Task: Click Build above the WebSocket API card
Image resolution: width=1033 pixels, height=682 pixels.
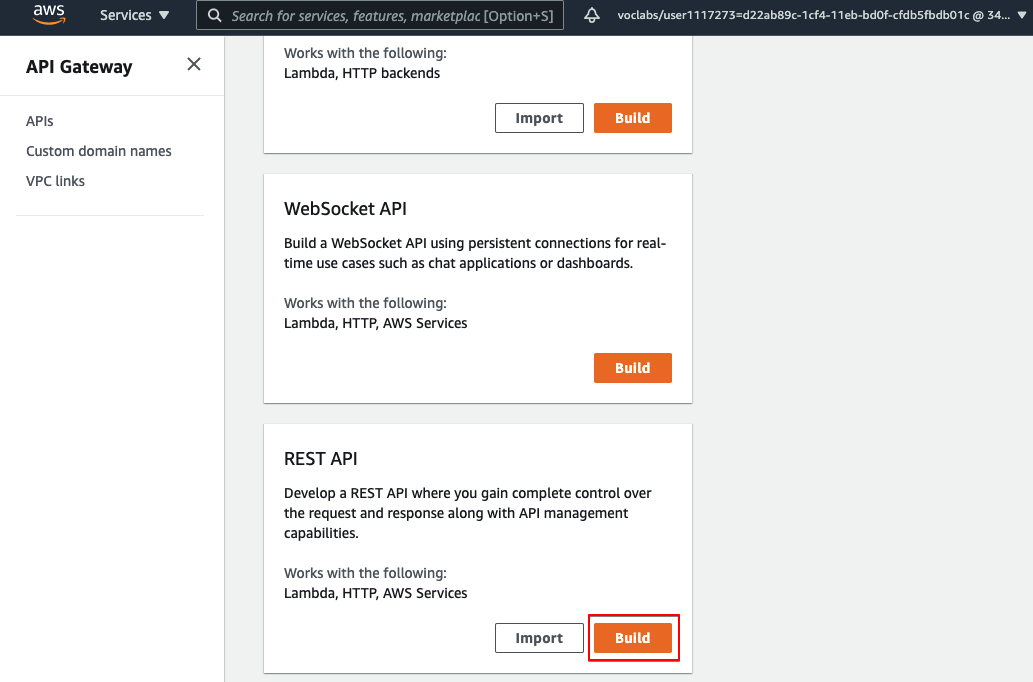Action: tap(632, 118)
